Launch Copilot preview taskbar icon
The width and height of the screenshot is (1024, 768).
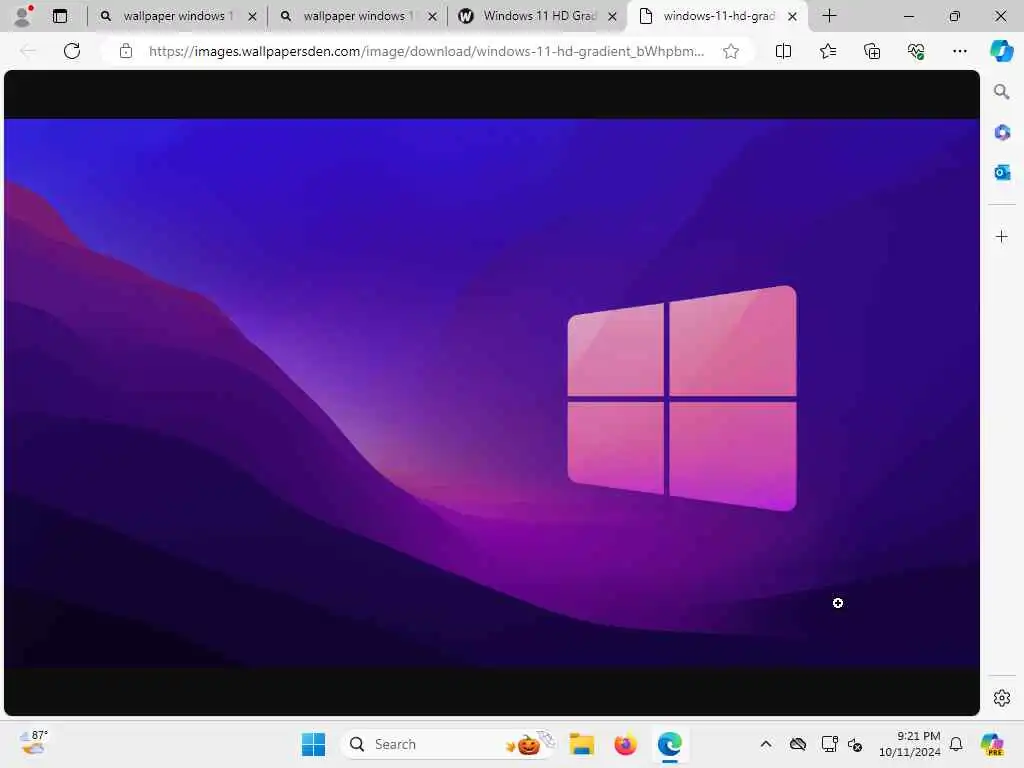click(993, 744)
